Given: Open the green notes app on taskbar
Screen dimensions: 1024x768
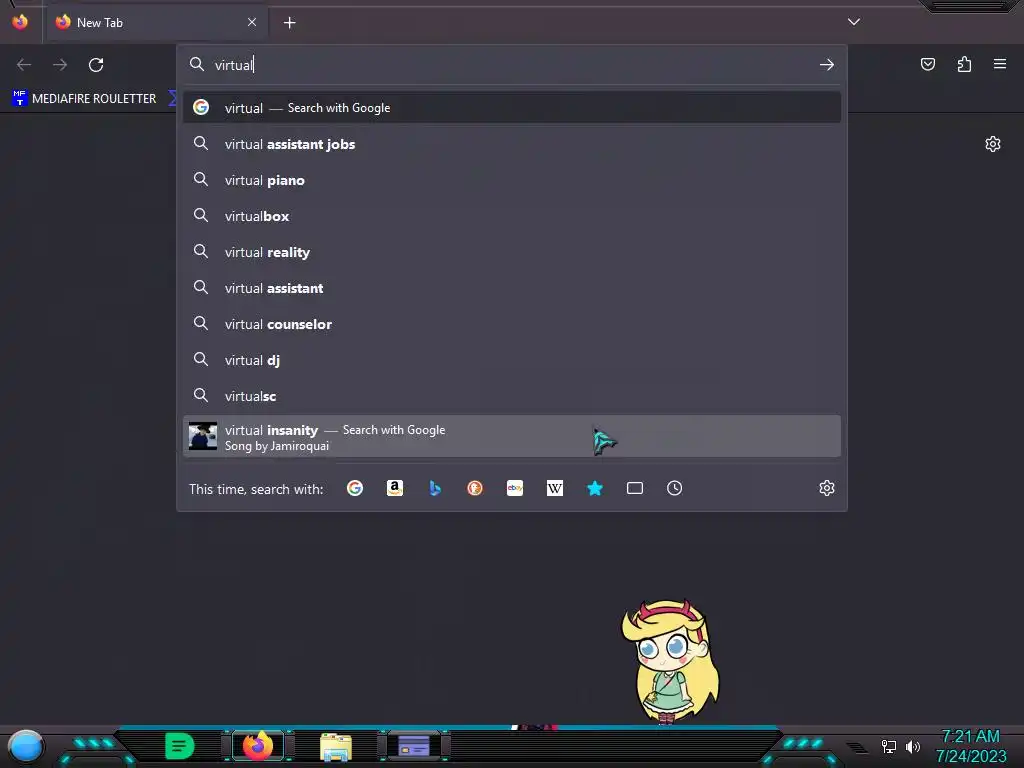Looking at the screenshot, I should point(180,746).
